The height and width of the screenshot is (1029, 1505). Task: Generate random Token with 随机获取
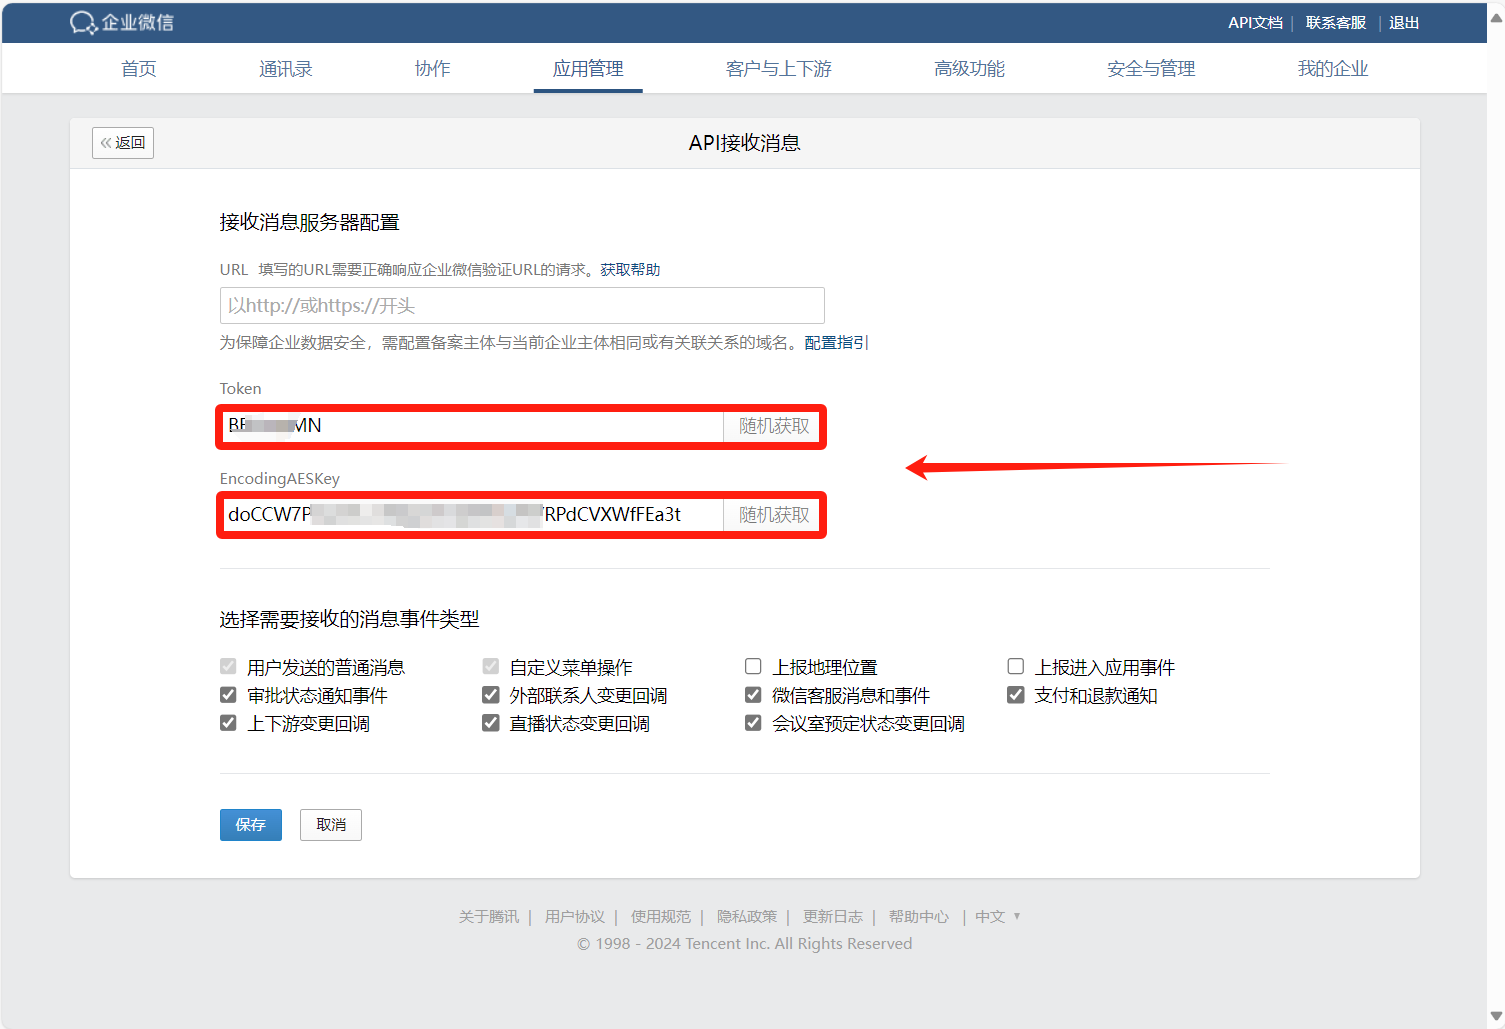[x=773, y=426]
